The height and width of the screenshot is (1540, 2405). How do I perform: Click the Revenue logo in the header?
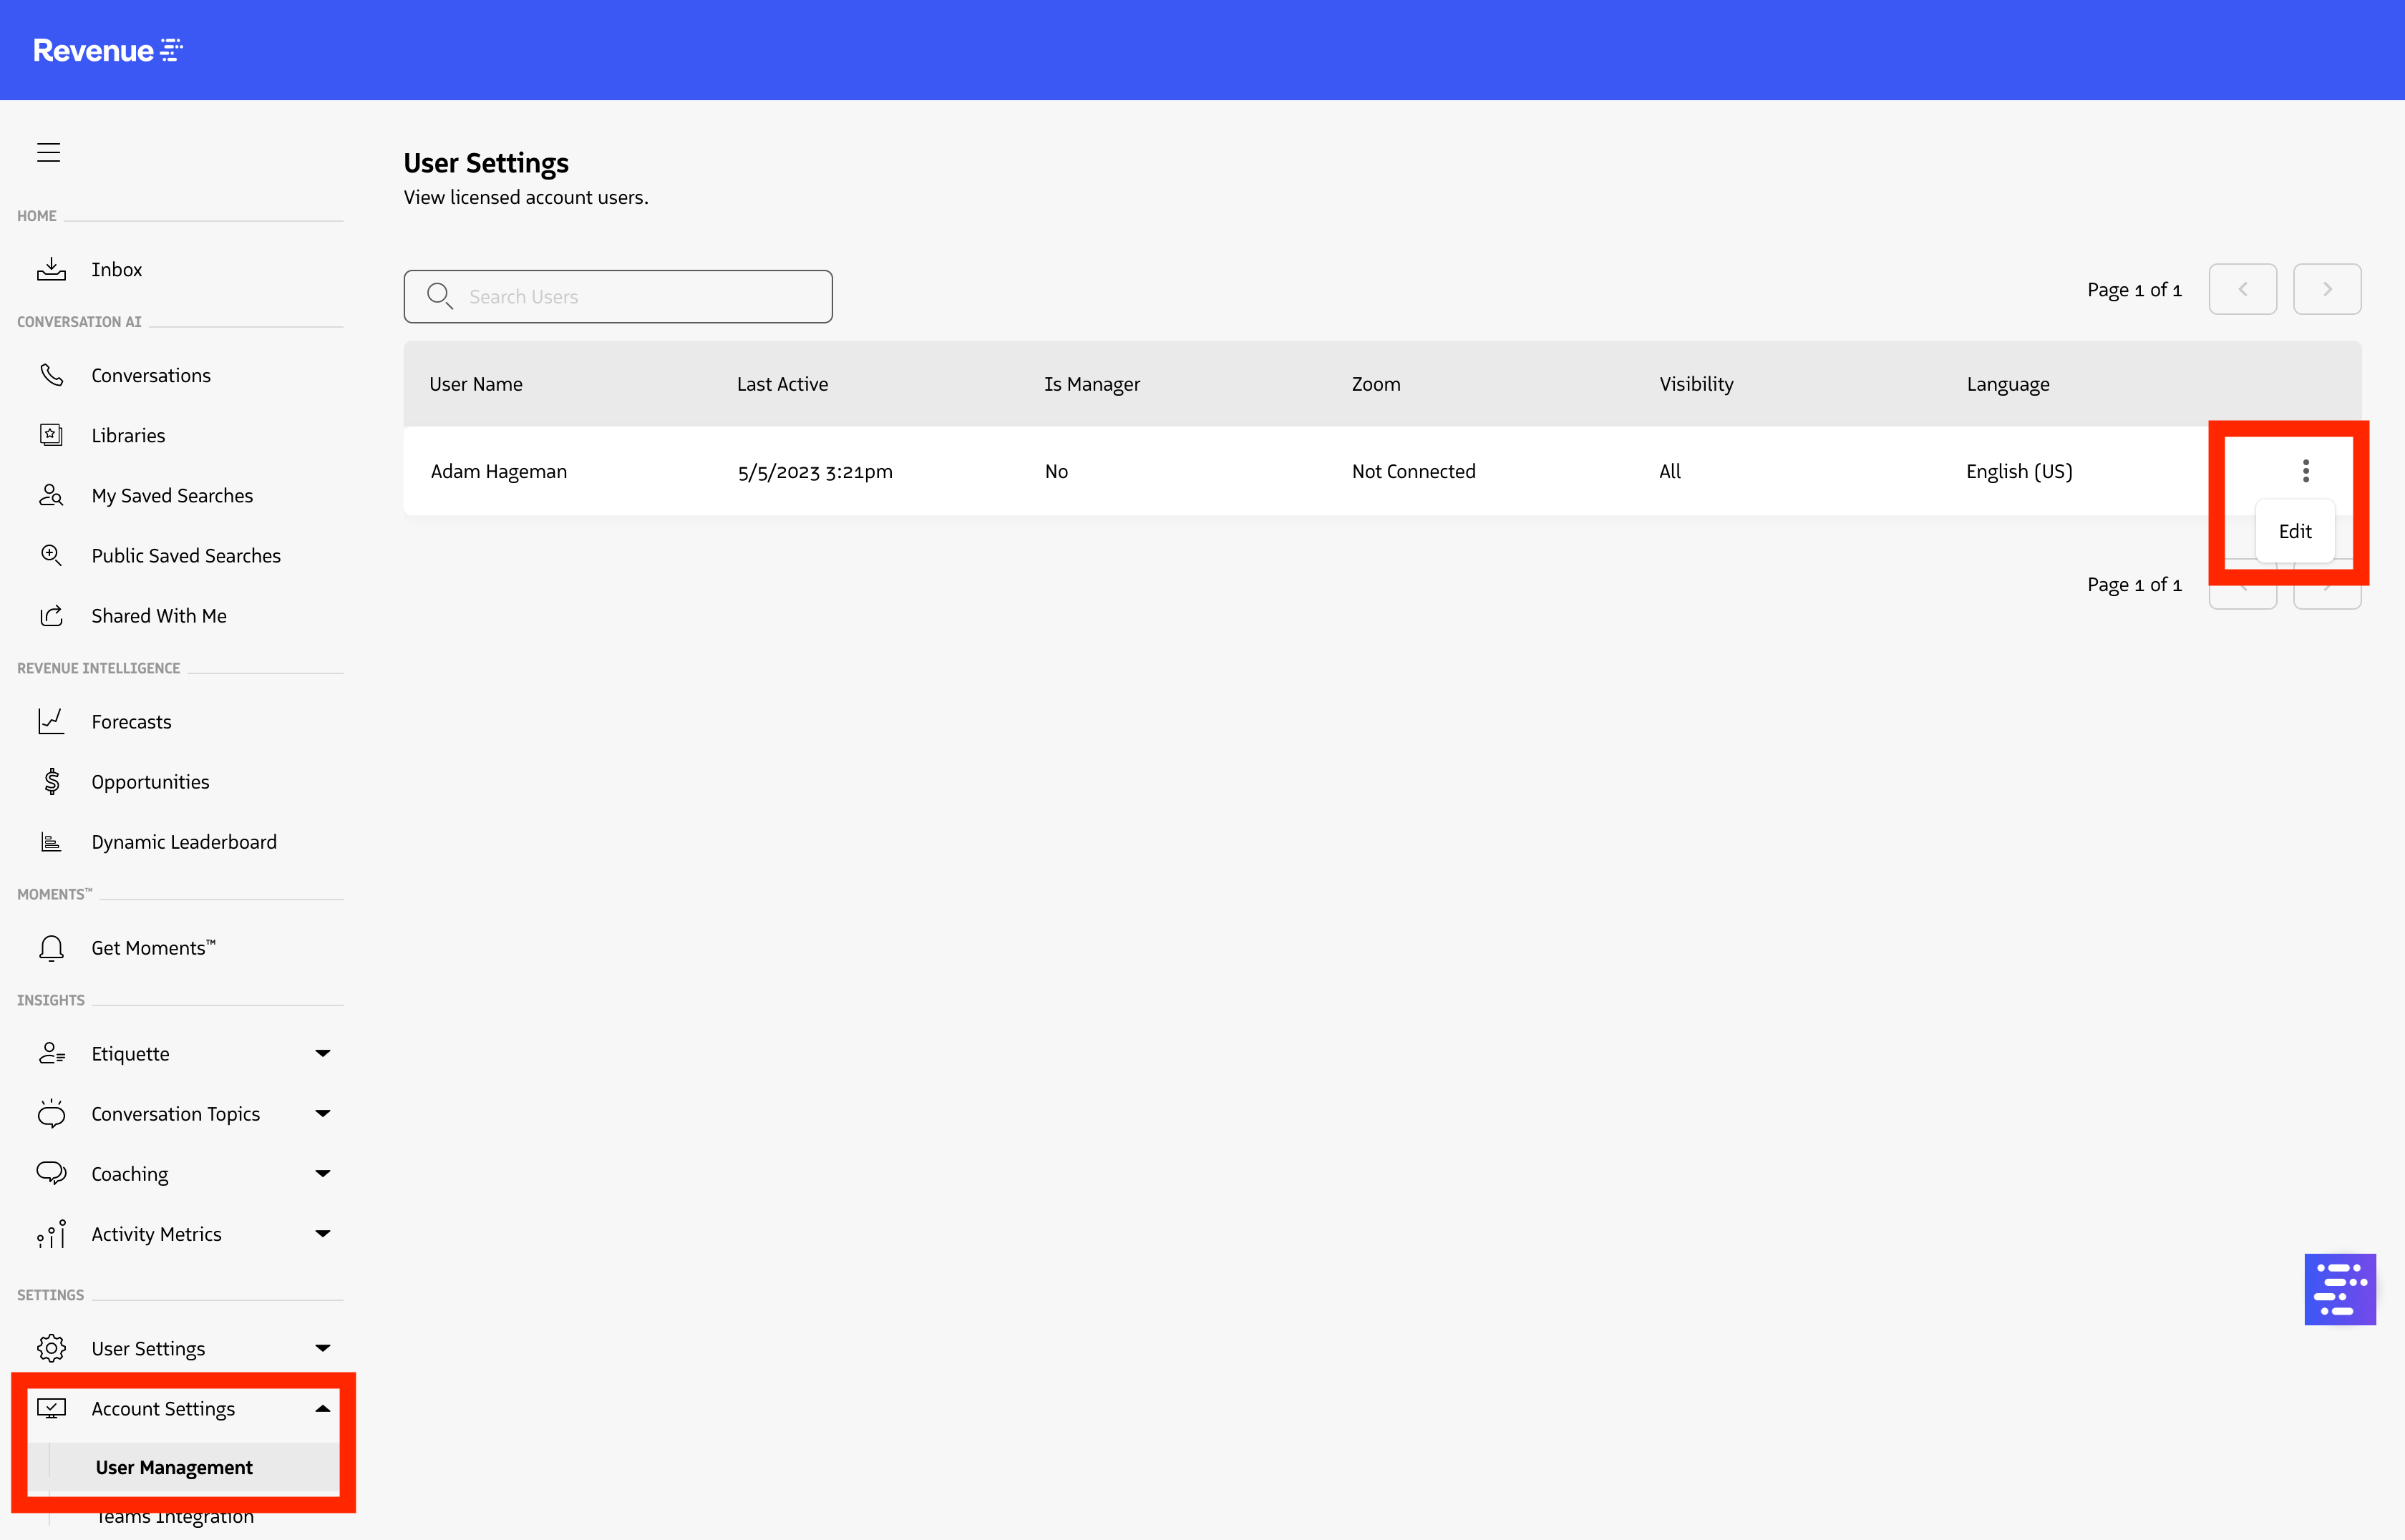107,49
